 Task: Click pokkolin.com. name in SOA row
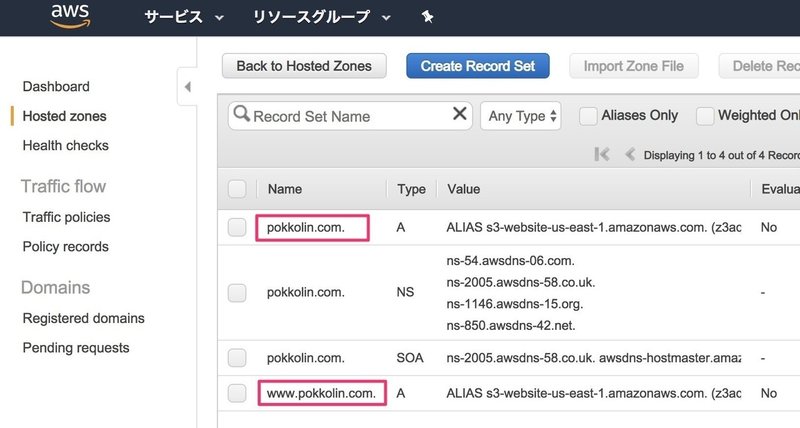(x=306, y=358)
